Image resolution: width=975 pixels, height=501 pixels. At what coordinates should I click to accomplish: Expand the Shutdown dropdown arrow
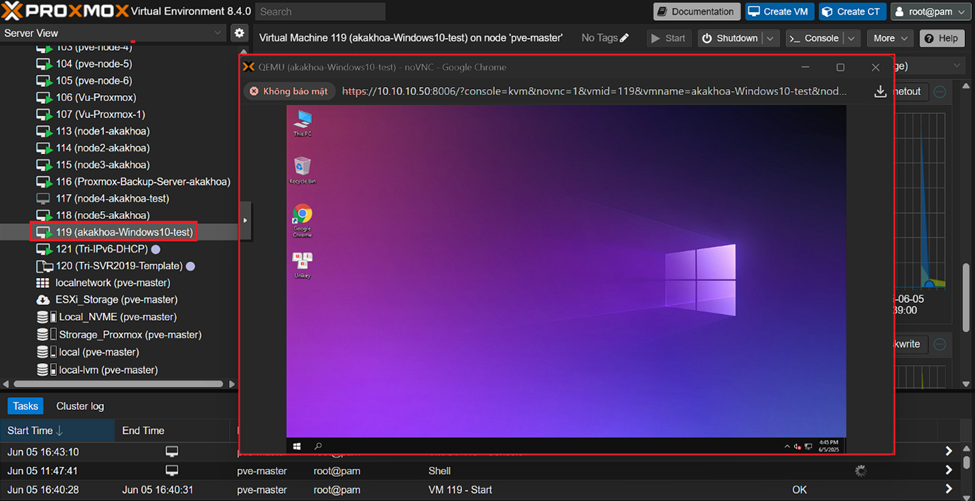[x=770, y=38]
